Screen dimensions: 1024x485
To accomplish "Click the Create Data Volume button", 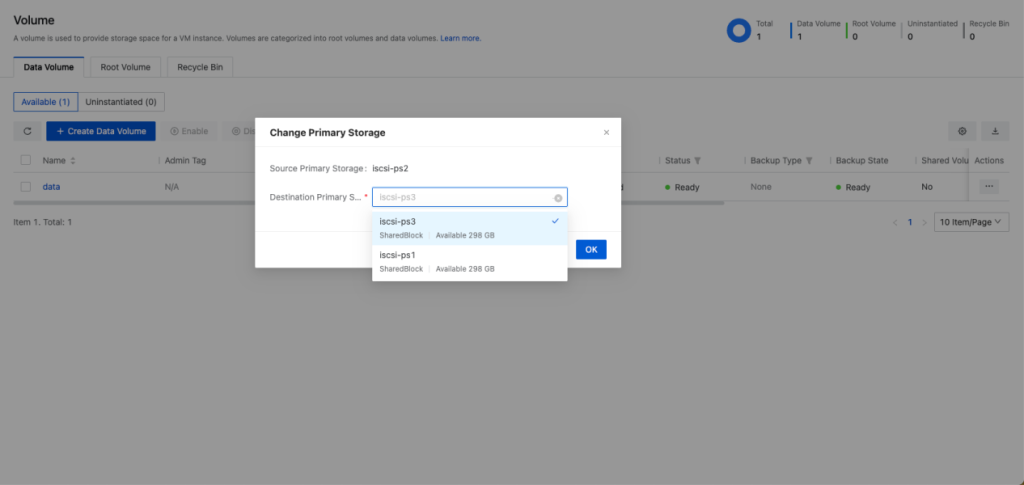I will [x=101, y=131].
